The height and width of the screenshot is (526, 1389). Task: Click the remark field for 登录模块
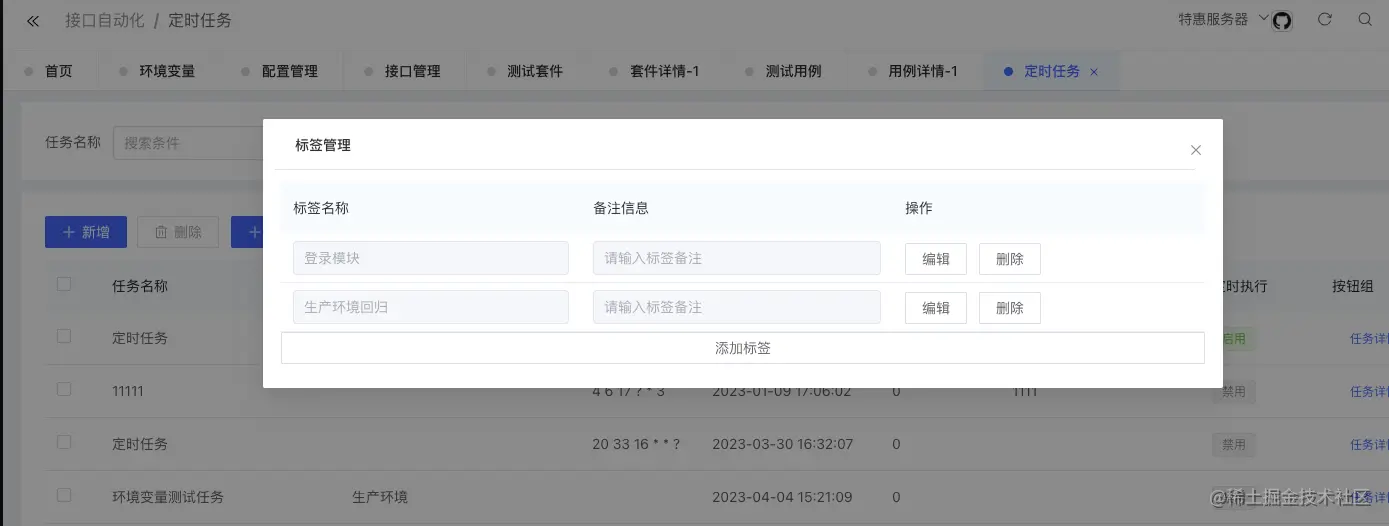[737, 258]
